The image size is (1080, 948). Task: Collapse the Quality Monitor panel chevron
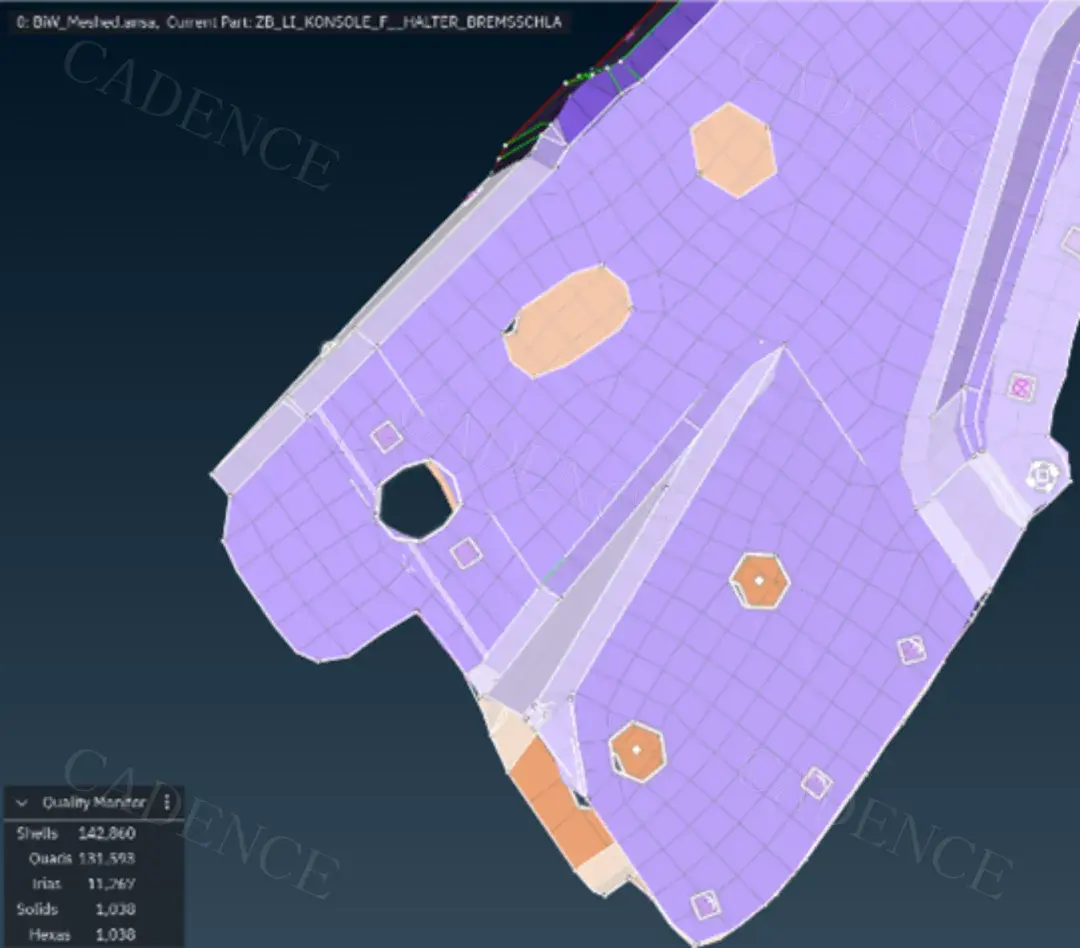coord(21,803)
